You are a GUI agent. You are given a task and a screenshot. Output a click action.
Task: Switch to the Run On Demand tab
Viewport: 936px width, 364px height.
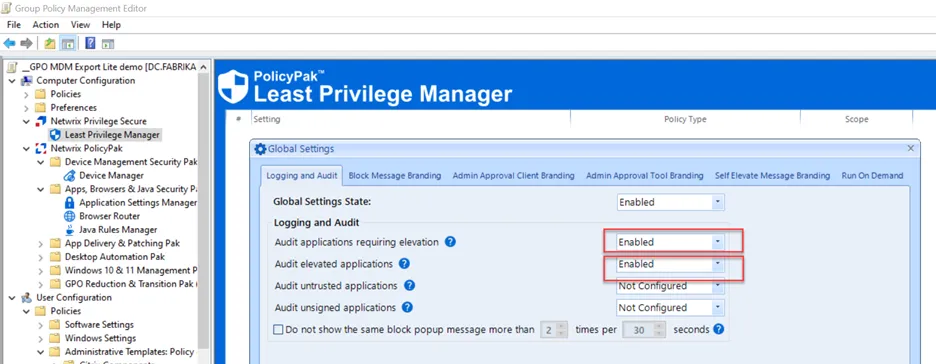(x=872, y=175)
